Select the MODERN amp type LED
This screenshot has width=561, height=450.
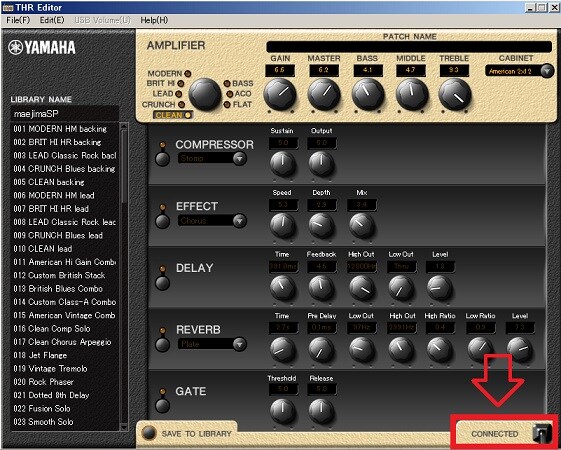click(187, 74)
